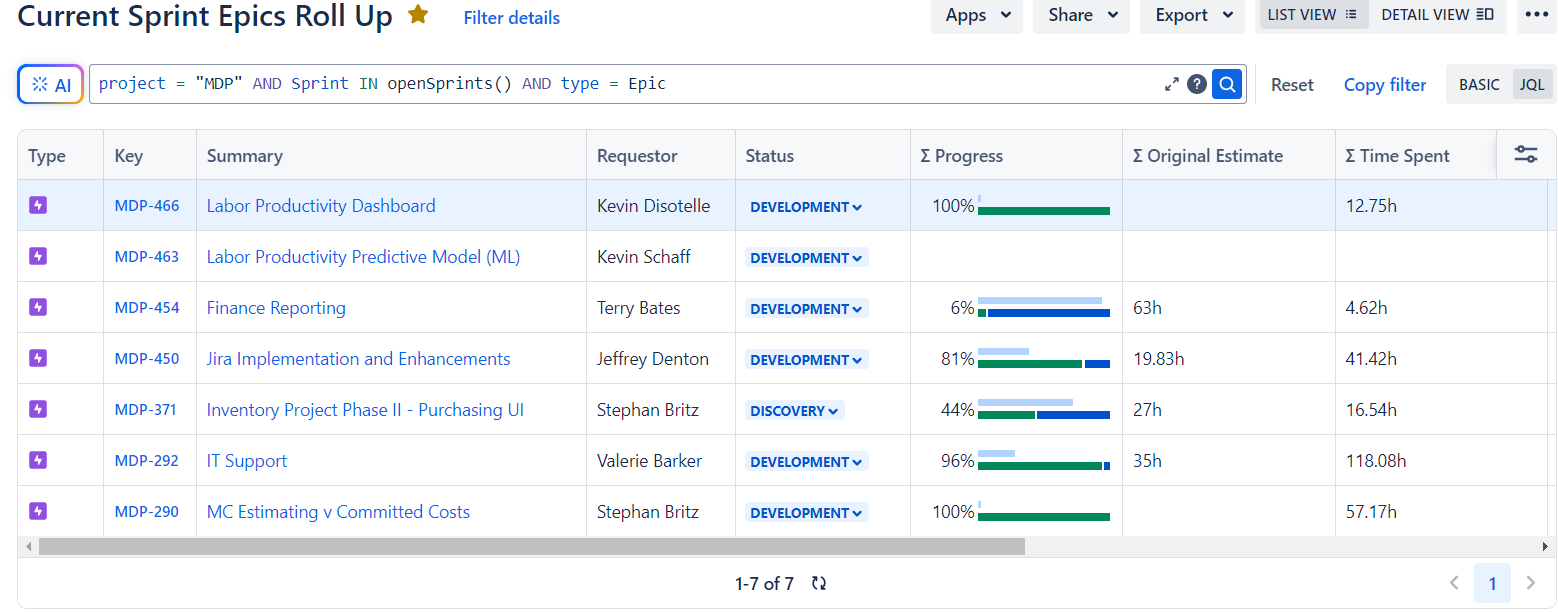The height and width of the screenshot is (613, 1558).
Task: Click the Epic type icon for MDP-466
Action: [37, 205]
